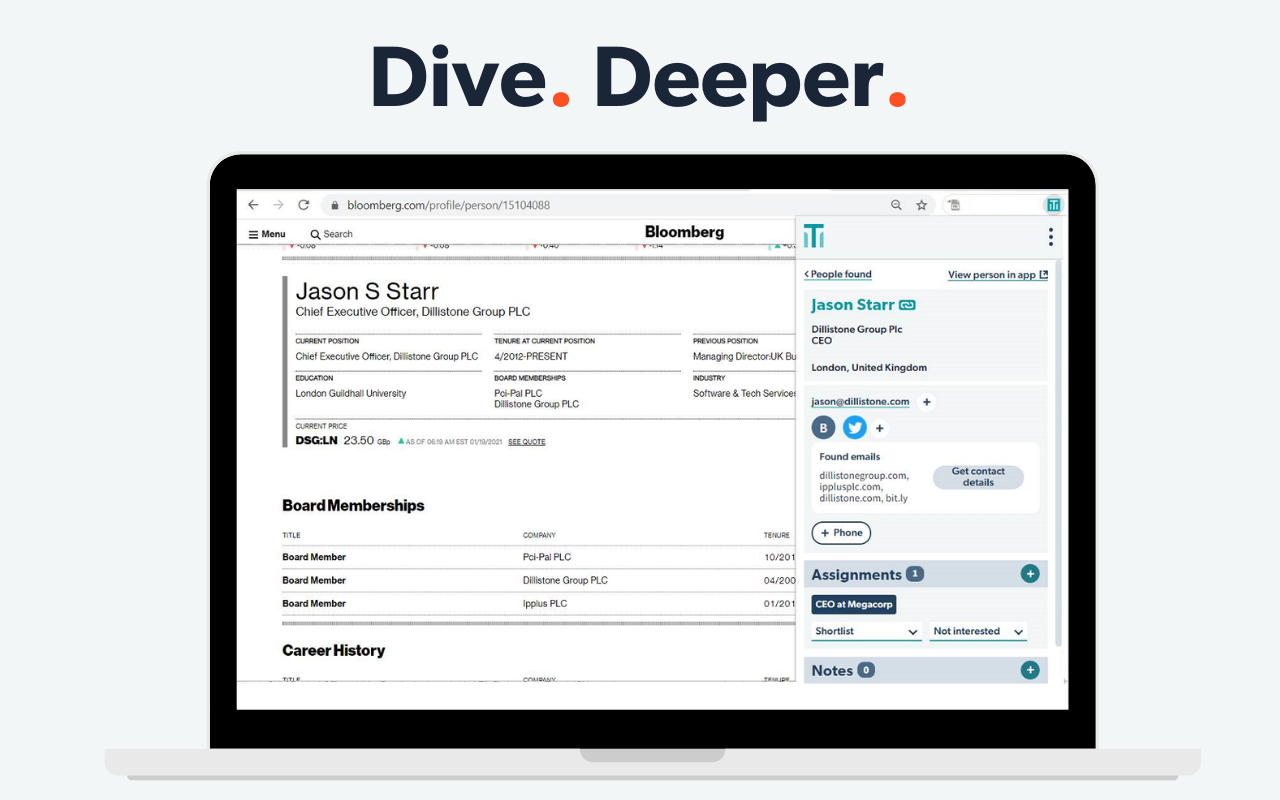The image size is (1280, 800).
Task: Add a social profile with the plus icon
Action: (880, 428)
